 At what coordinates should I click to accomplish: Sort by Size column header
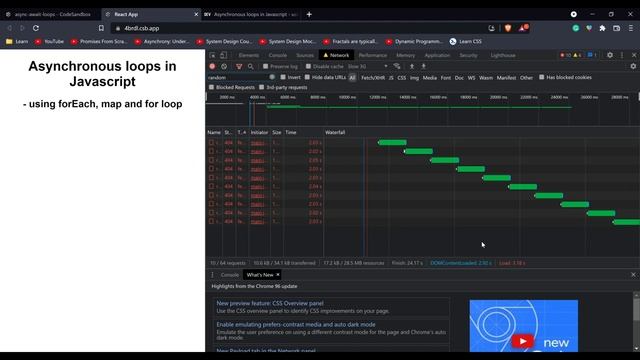click(x=277, y=132)
